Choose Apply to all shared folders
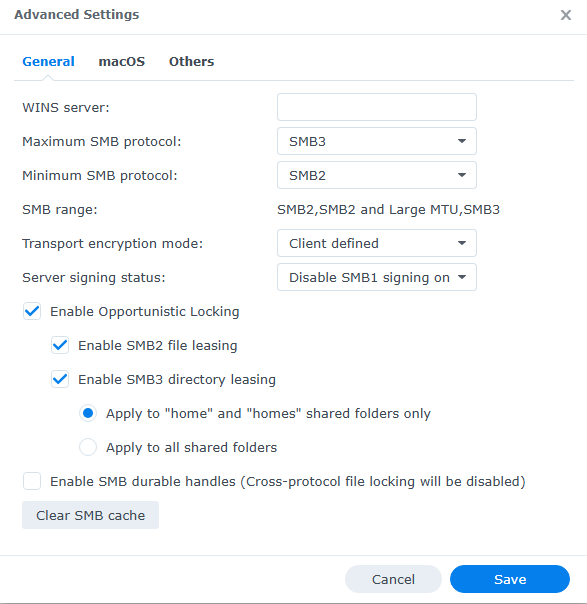 coord(88,447)
